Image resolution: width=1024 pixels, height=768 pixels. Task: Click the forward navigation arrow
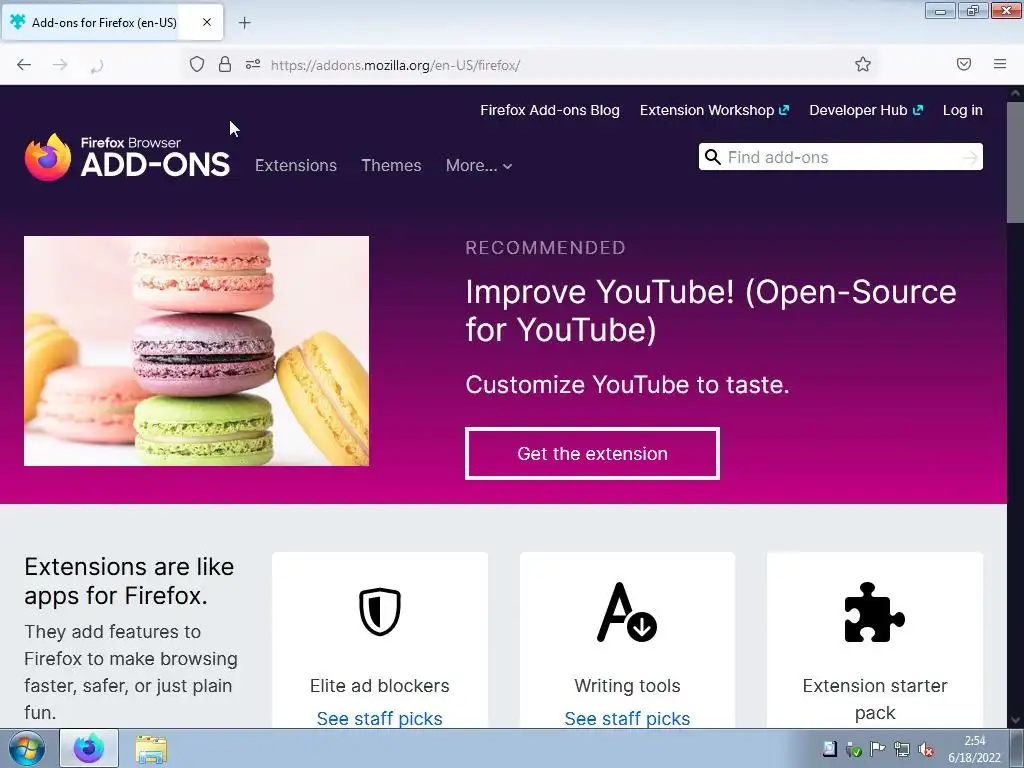pos(60,65)
